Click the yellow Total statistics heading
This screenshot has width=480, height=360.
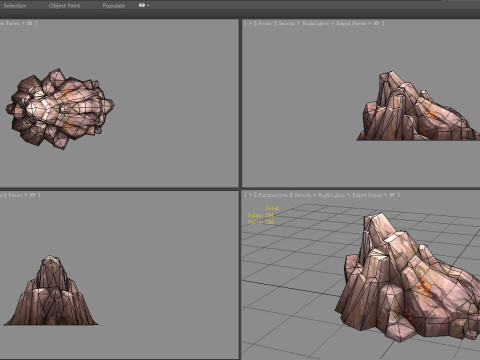(x=272, y=208)
